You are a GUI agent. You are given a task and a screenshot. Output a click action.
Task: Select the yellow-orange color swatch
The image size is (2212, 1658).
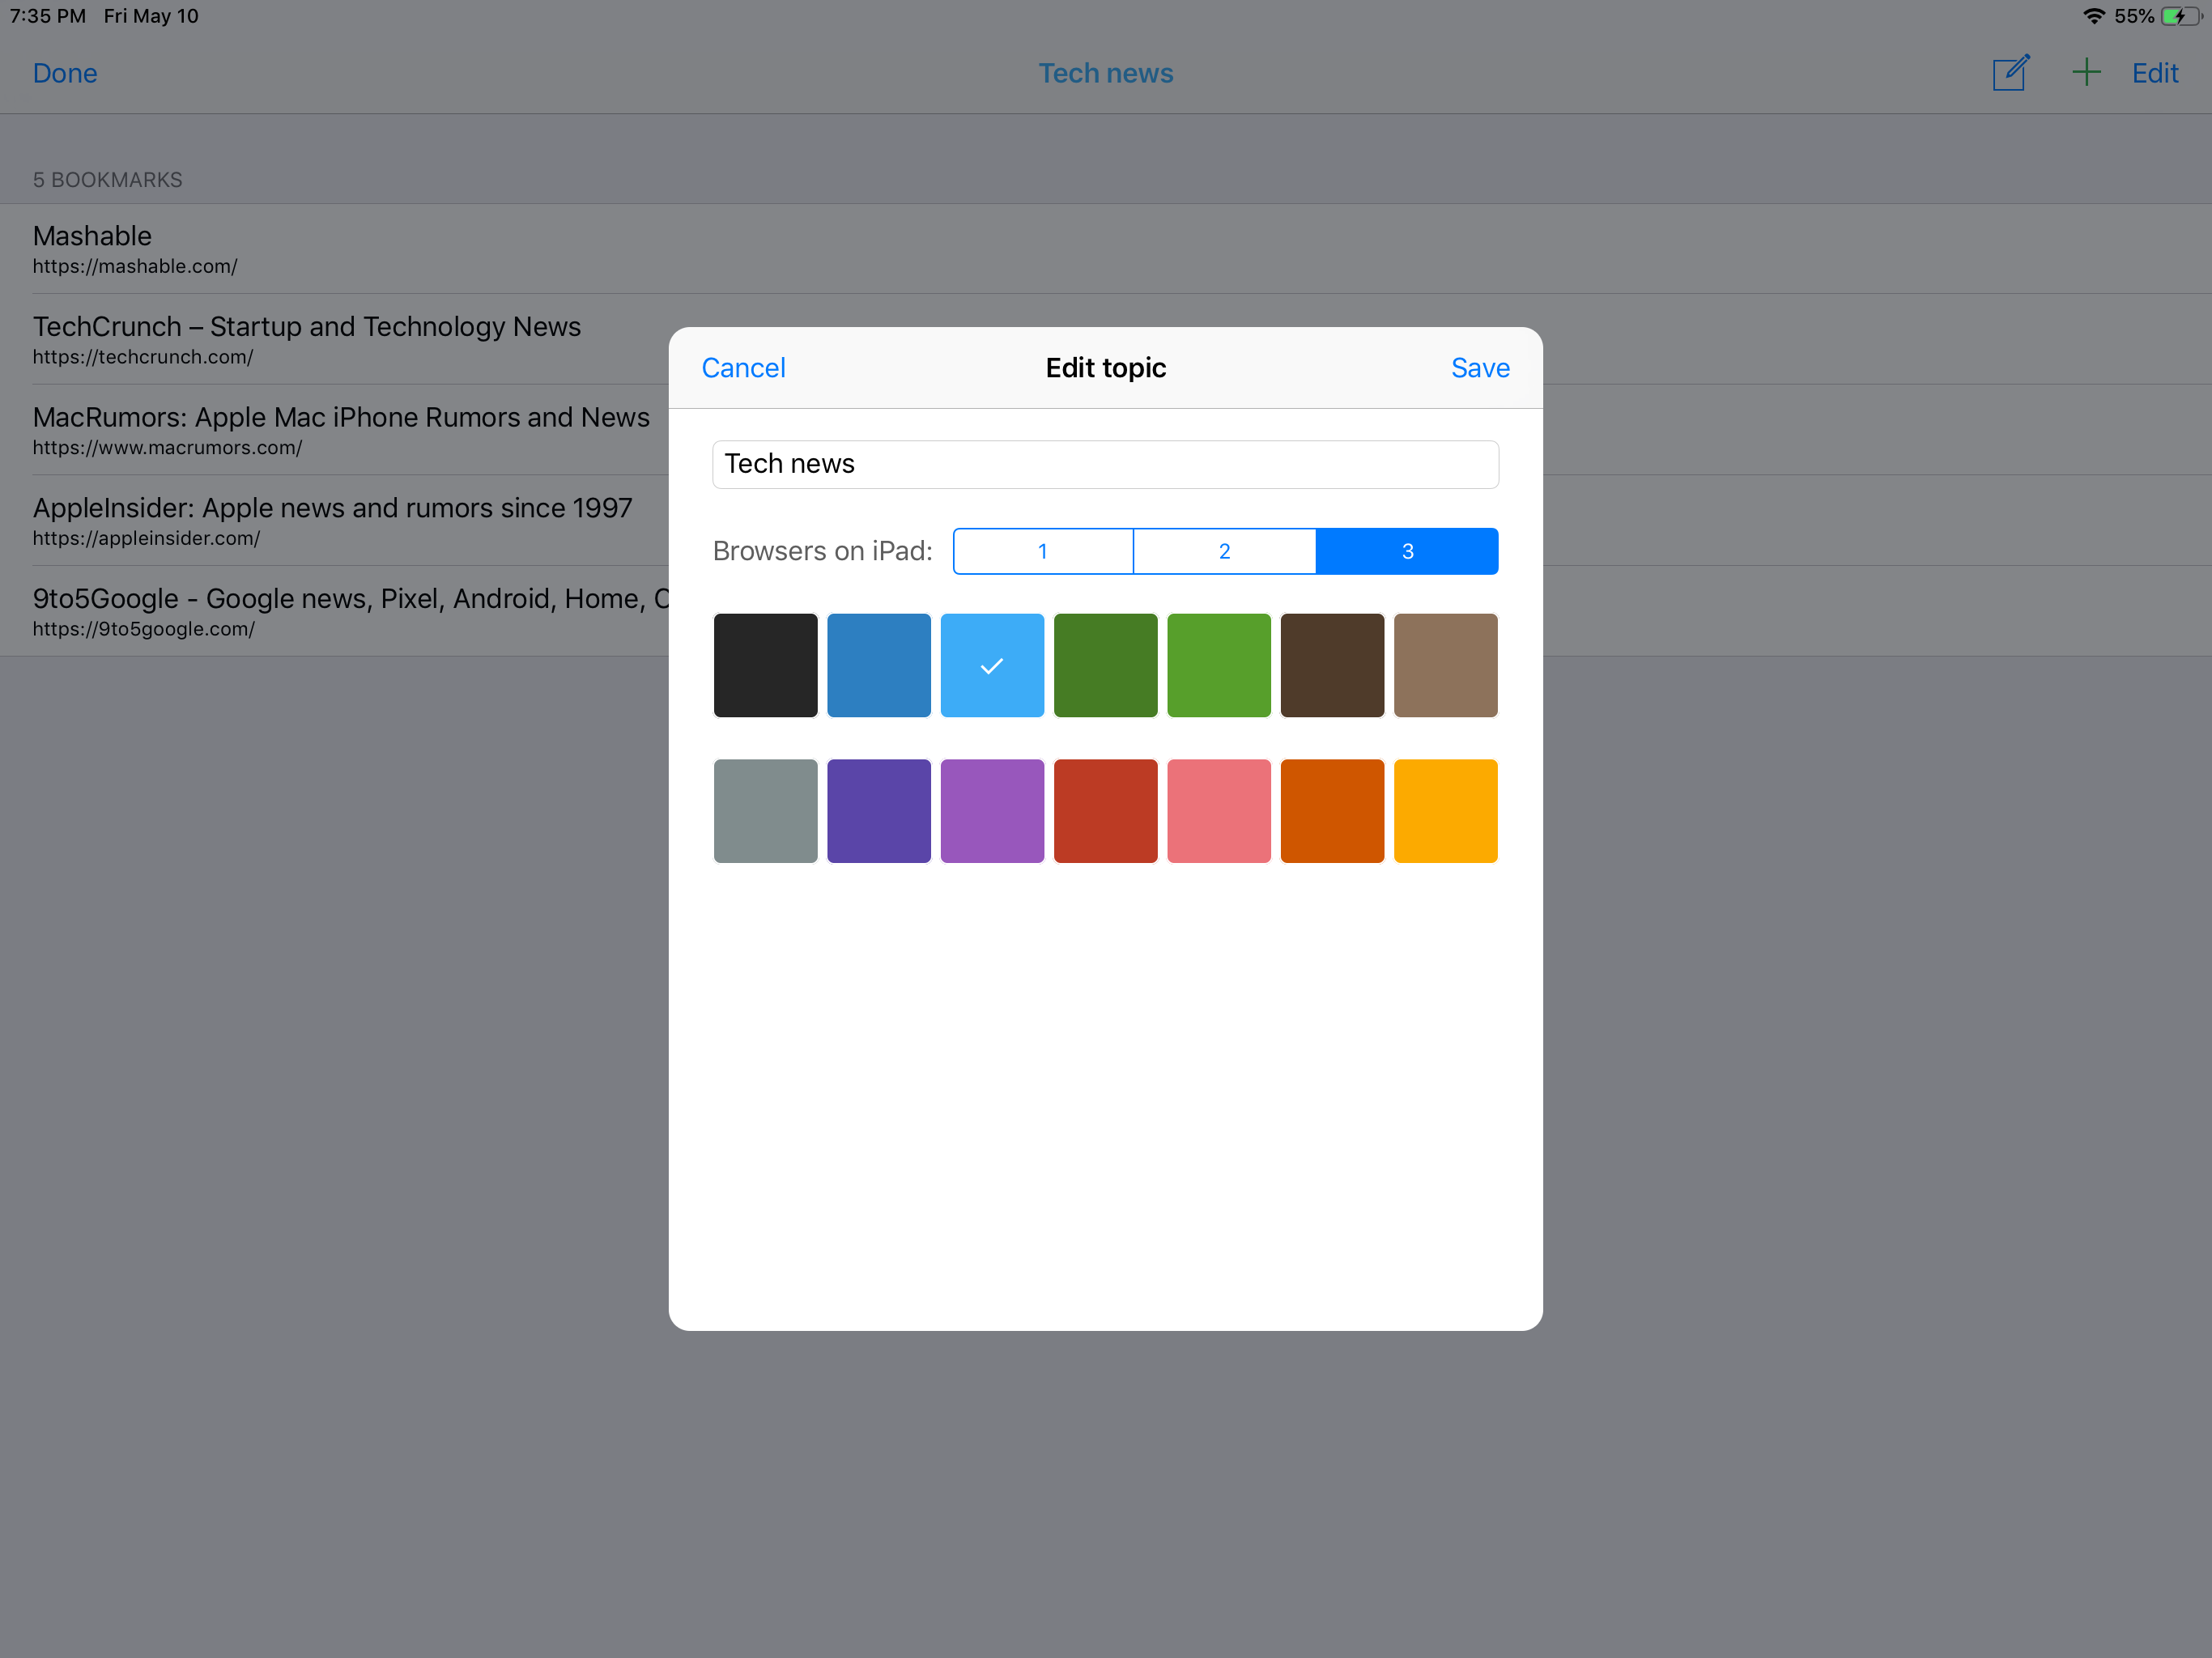(1445, 811)
